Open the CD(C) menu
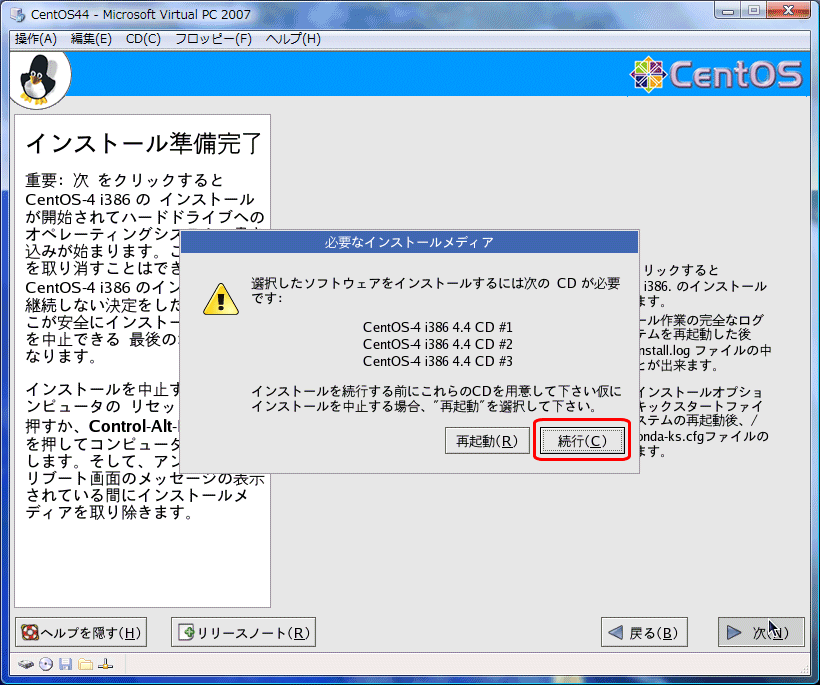 143,39
